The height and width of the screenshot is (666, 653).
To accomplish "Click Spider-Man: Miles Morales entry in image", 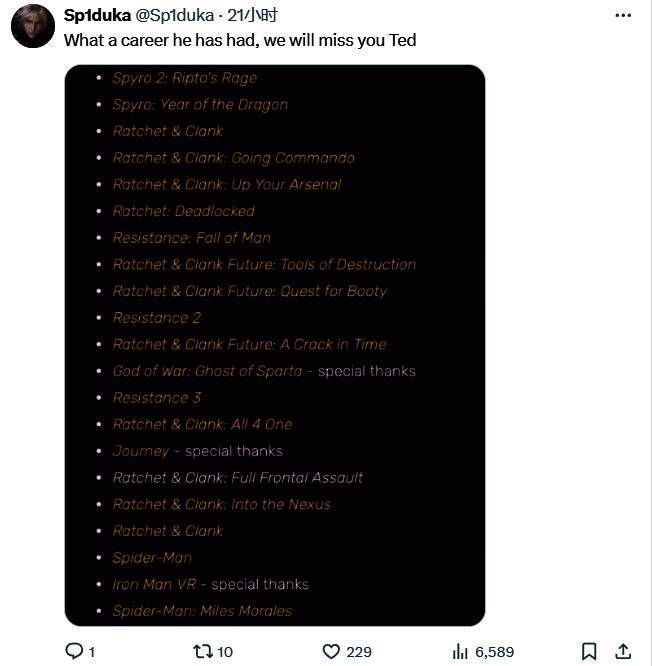I will click(202, 610).
